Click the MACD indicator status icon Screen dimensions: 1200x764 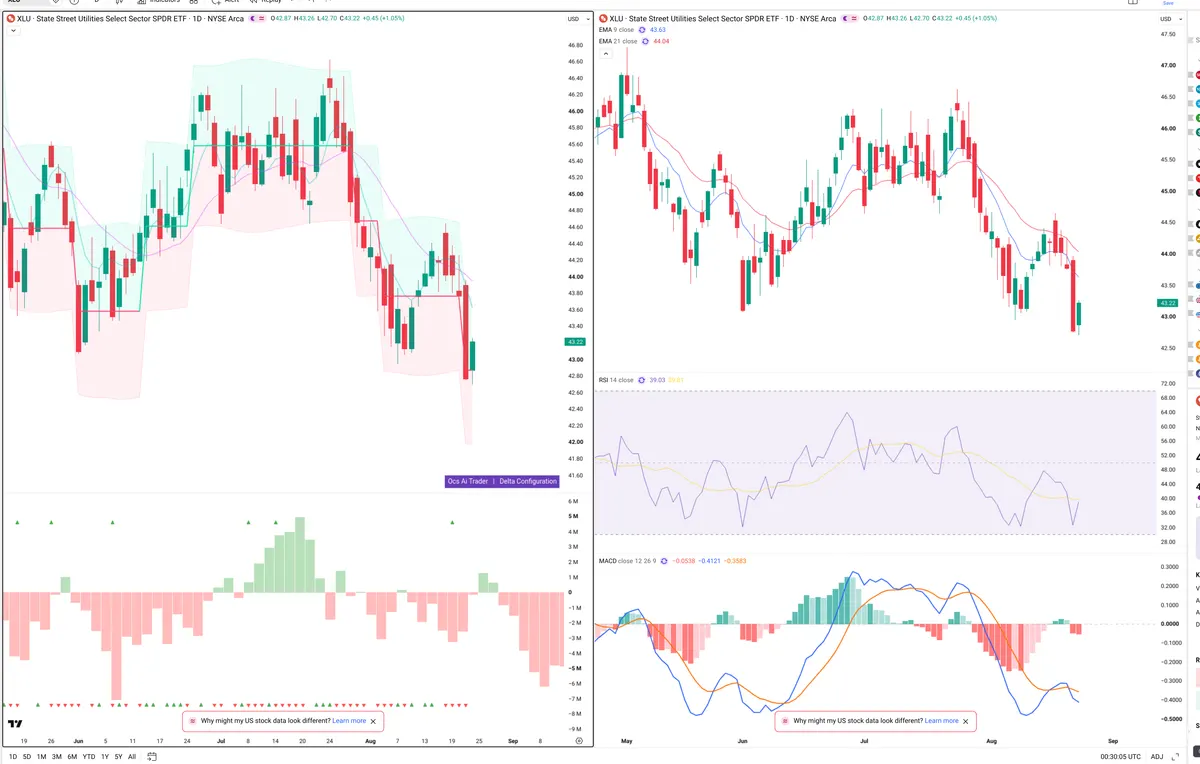(x=663, y=561)
